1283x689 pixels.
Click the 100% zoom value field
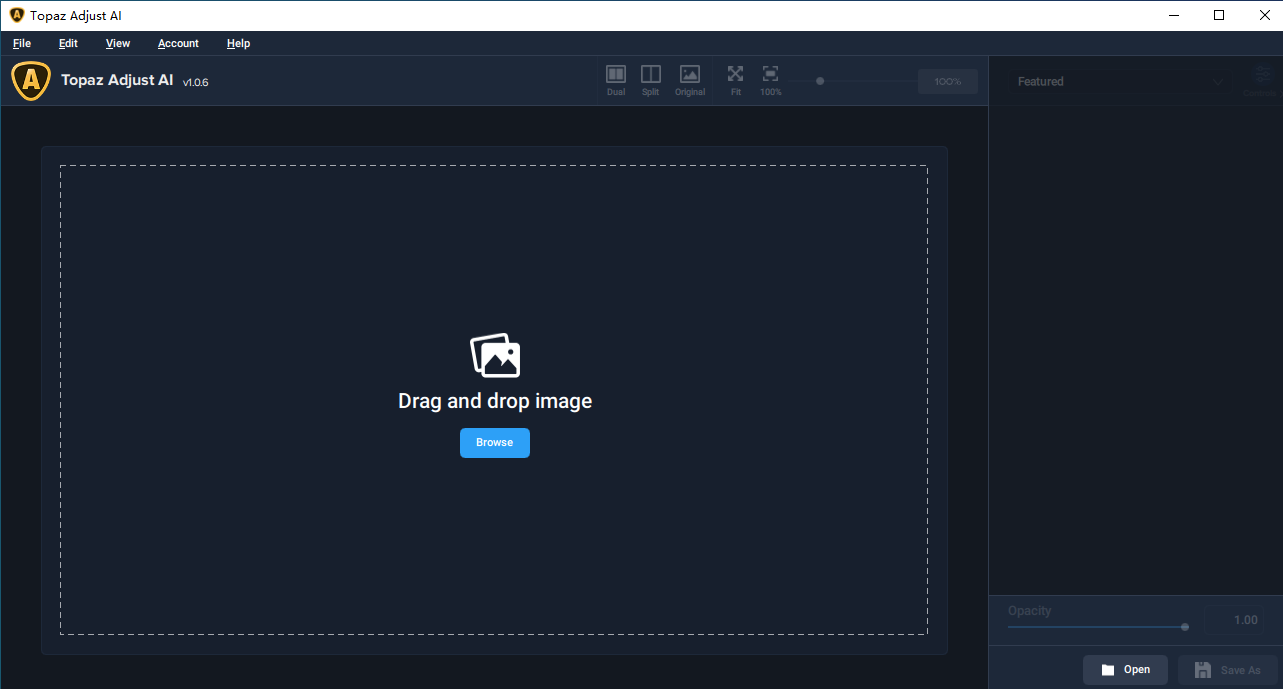point(948,81)
